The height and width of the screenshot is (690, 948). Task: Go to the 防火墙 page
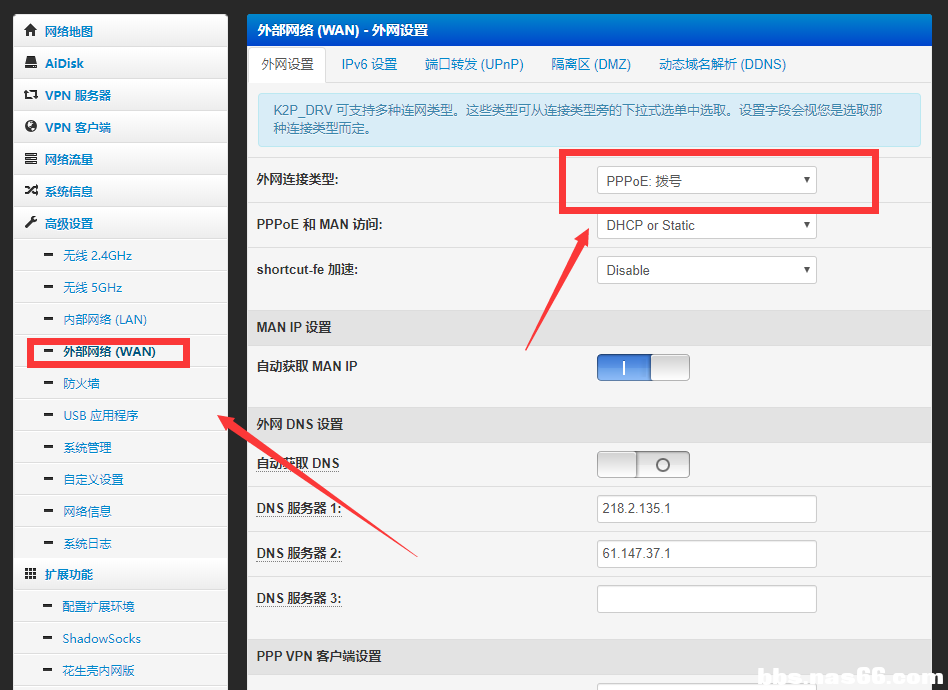point(81,383)
